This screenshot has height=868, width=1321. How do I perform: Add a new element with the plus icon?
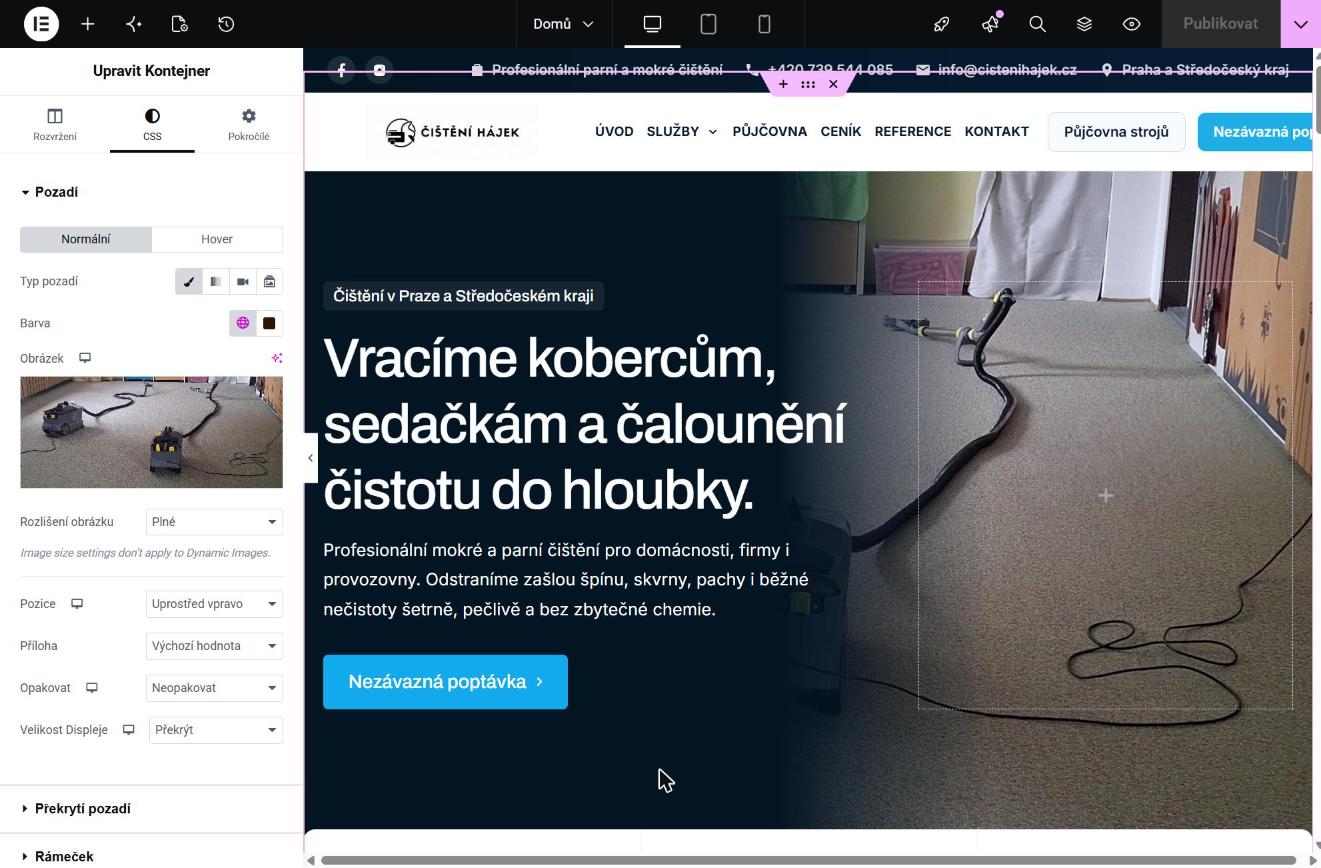tap(88, 24)
